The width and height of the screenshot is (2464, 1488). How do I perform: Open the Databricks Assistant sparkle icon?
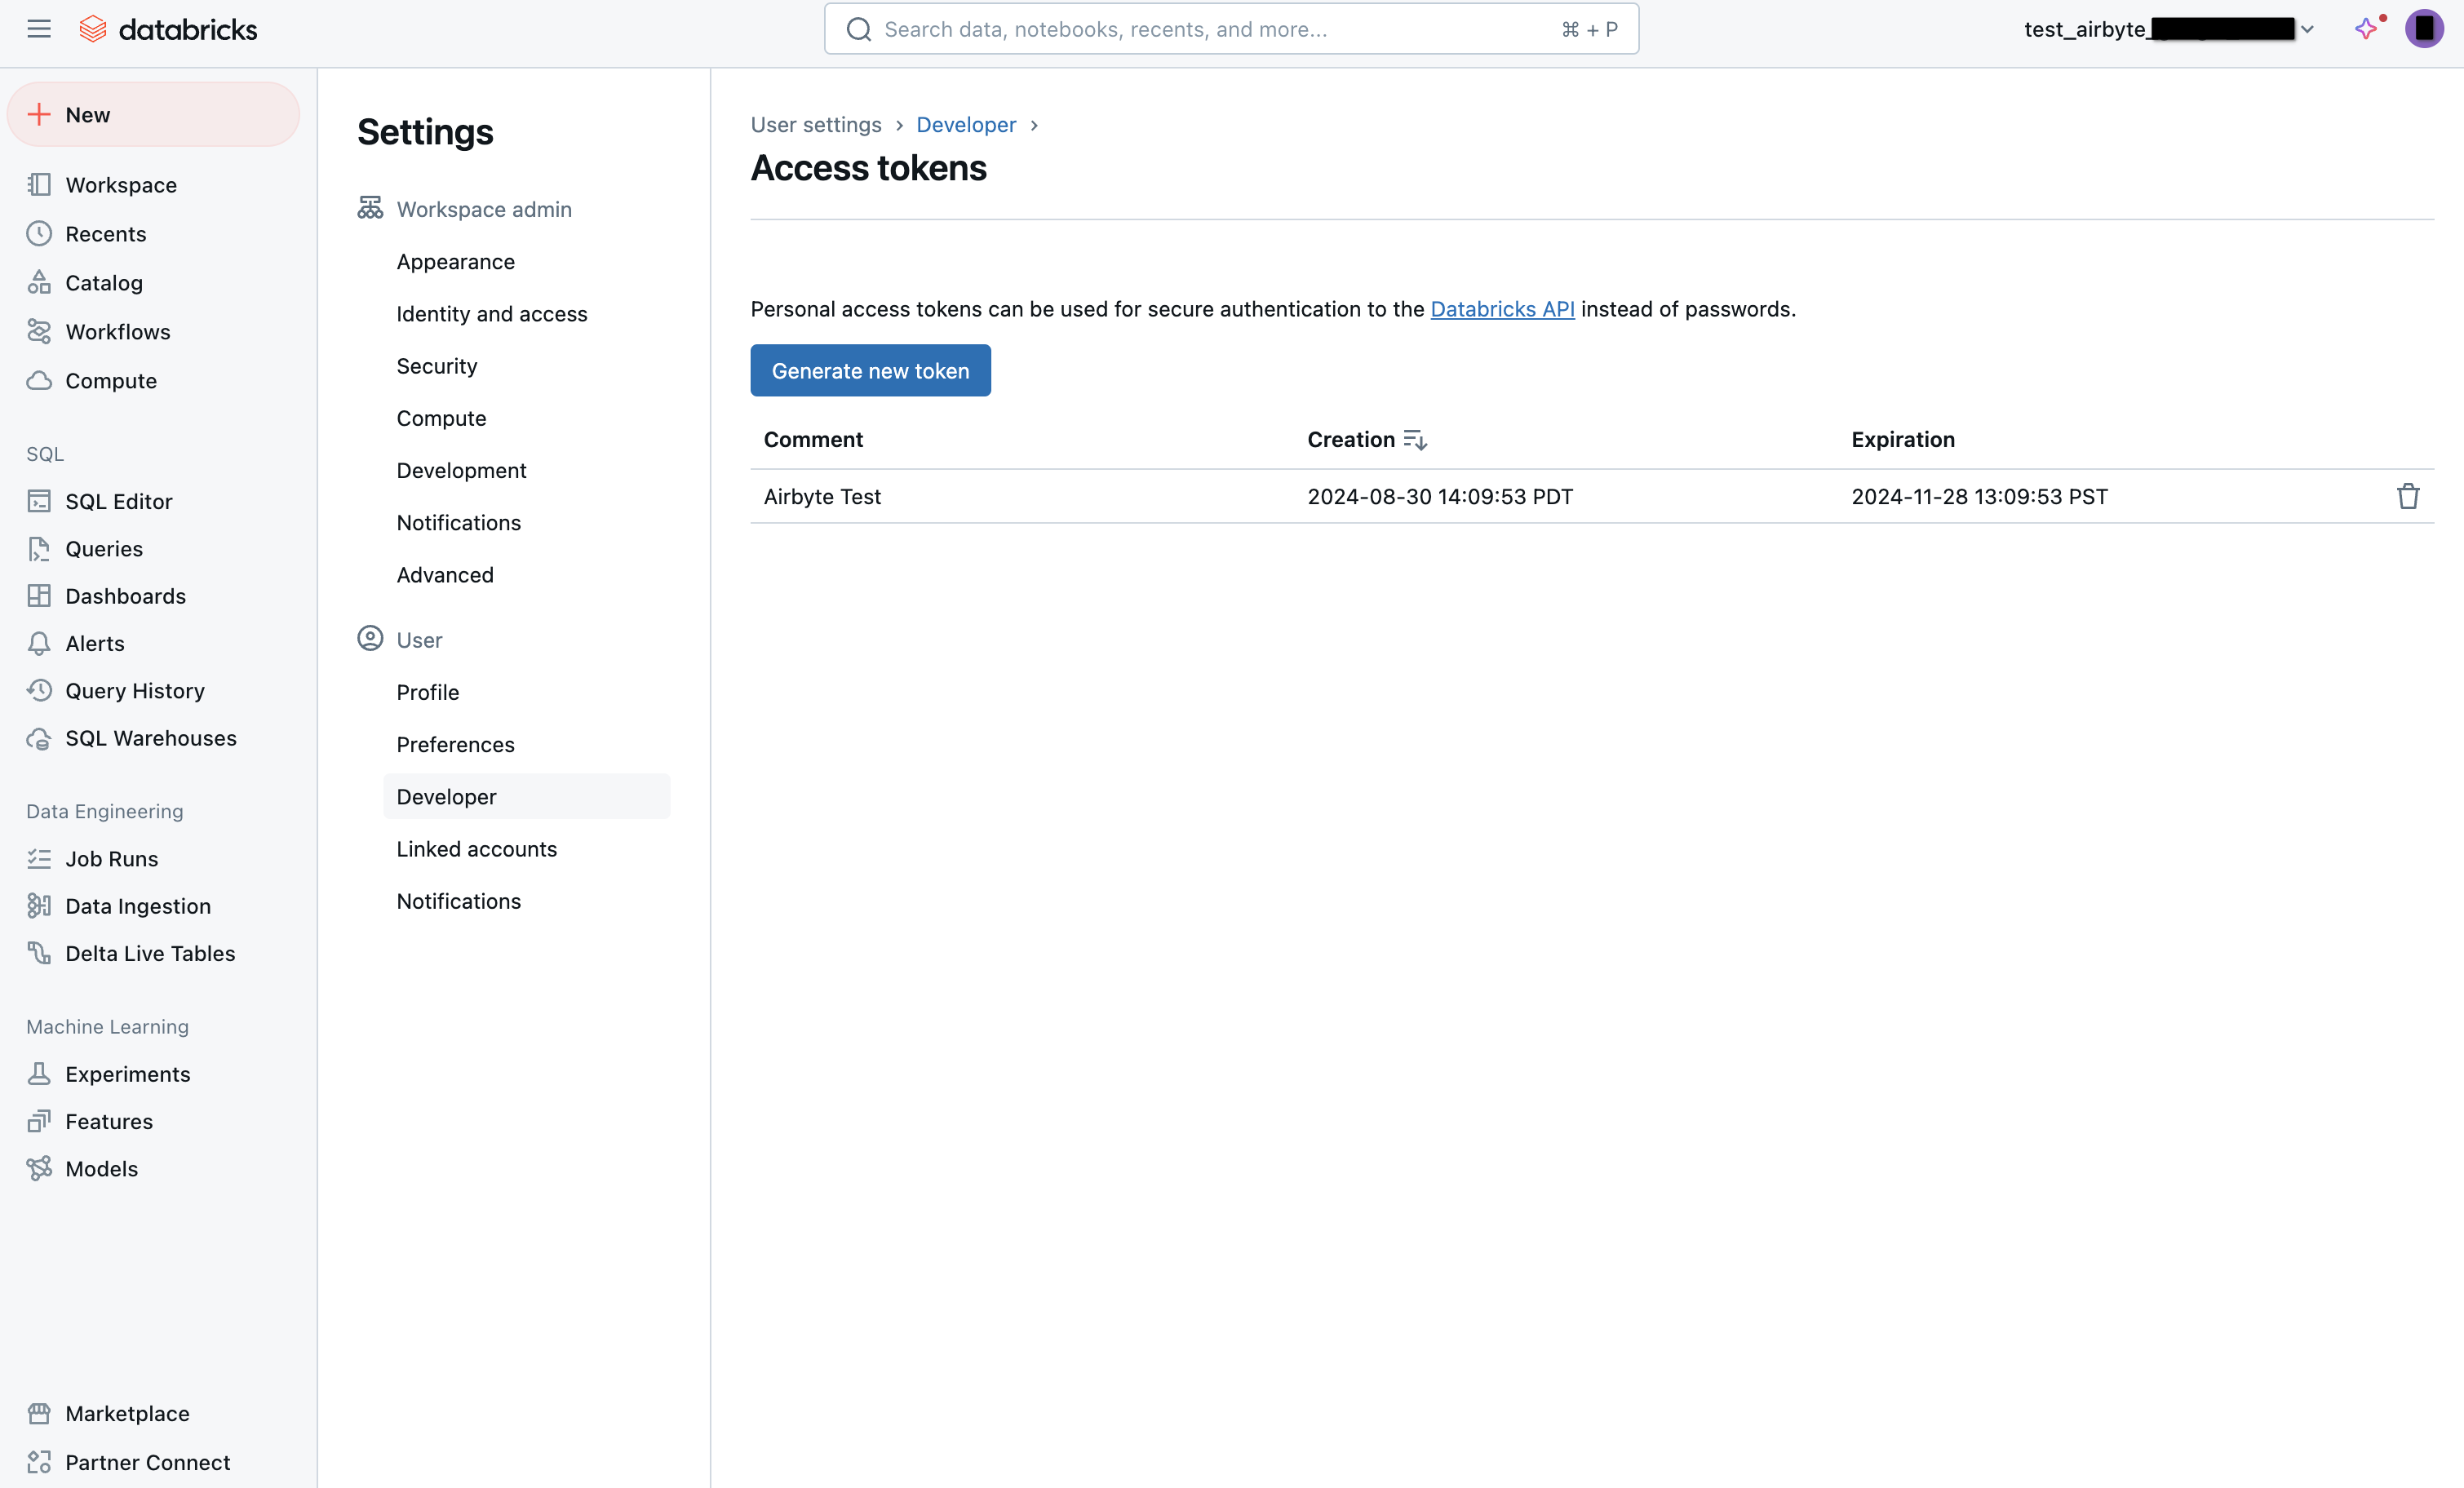pyautogui.click(x=2366, y=29)
